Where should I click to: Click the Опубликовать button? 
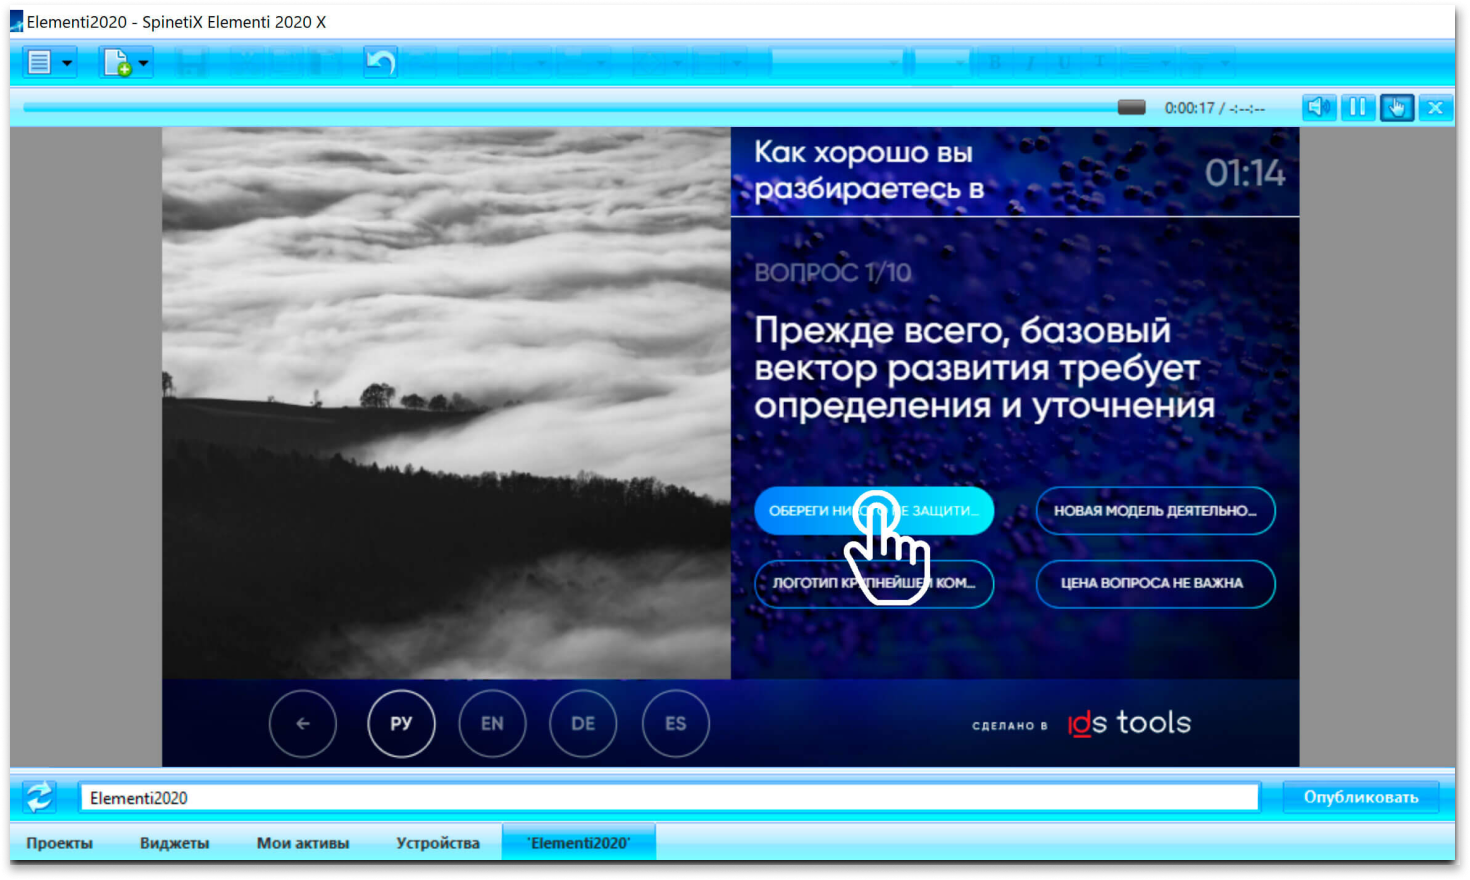coord(1360,797)
